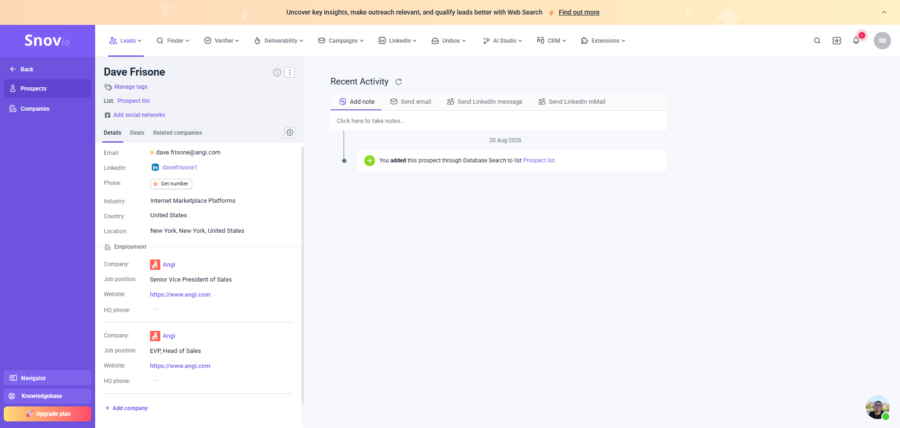Open the Leads dropdown menu
The width and height of the screenshot is (900, 428).
coord(125,41)
